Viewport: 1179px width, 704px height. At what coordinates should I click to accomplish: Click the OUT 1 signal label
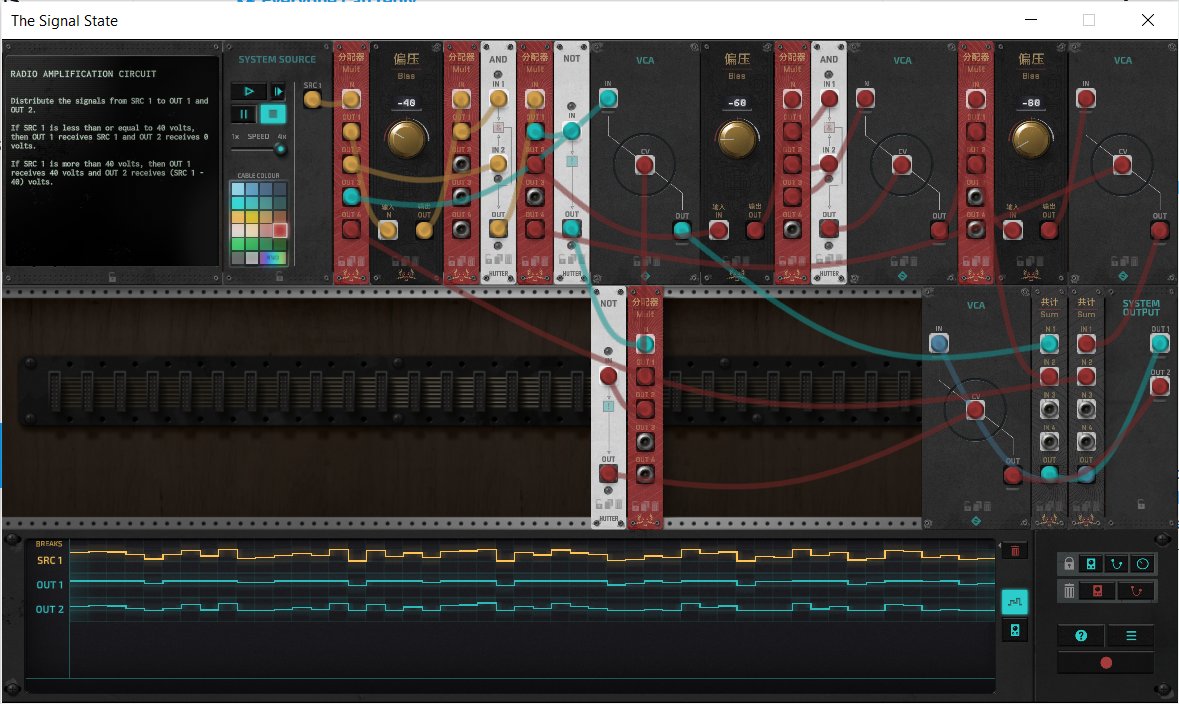tap(50, 584)
